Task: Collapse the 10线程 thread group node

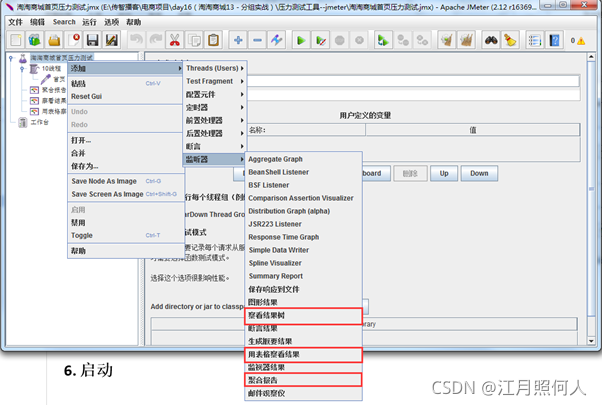Action: [22, 69]
